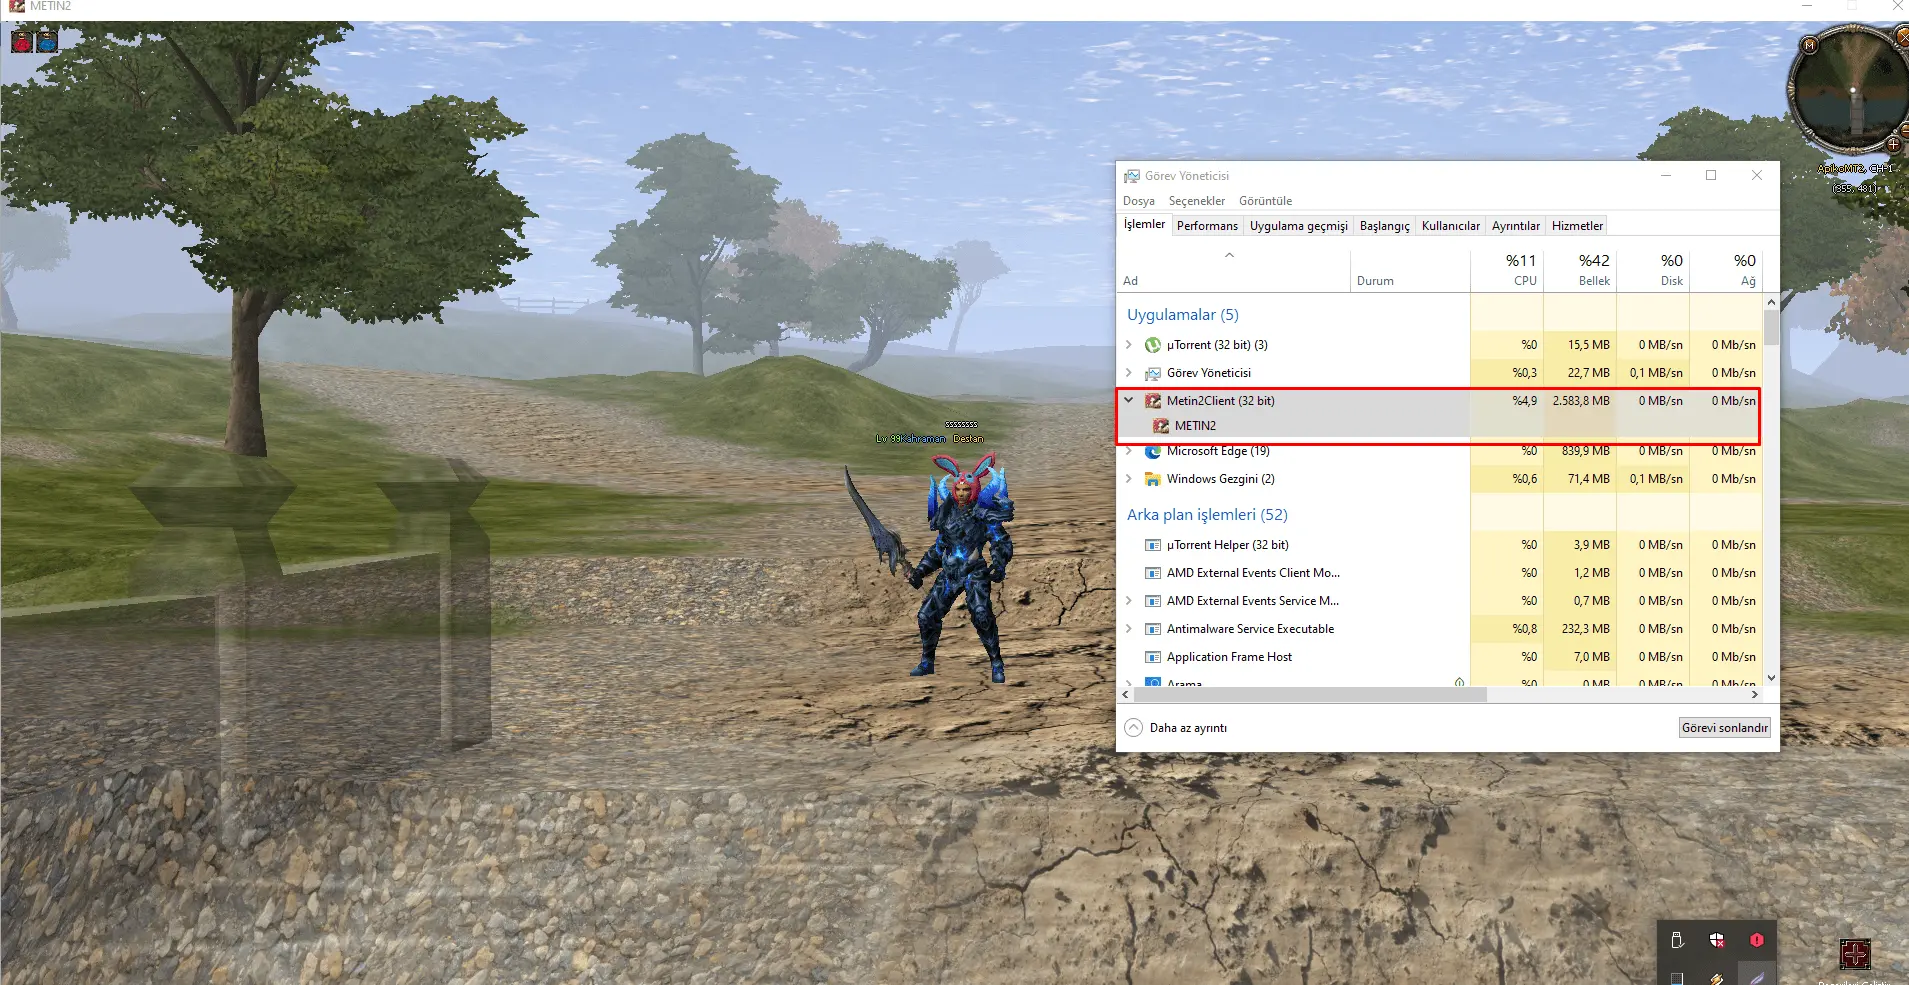This screenshot has width=1909, height=985.
Task: Open the world map with the minimap M button
Action: [1809, 45]
